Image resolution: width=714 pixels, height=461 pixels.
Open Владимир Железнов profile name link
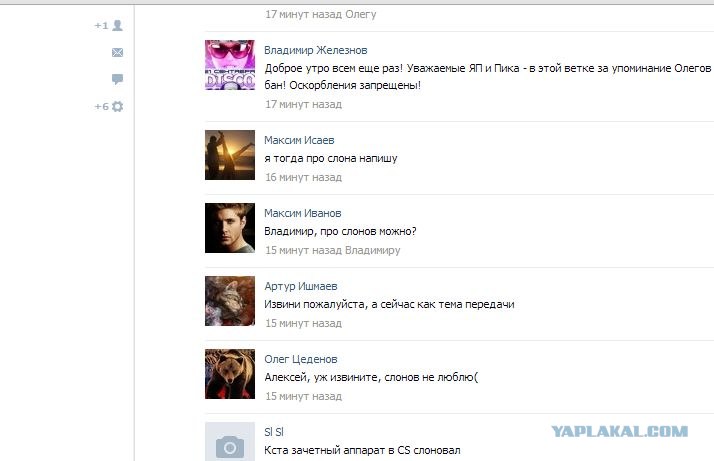pyautogui.click(x=316, y=50)
